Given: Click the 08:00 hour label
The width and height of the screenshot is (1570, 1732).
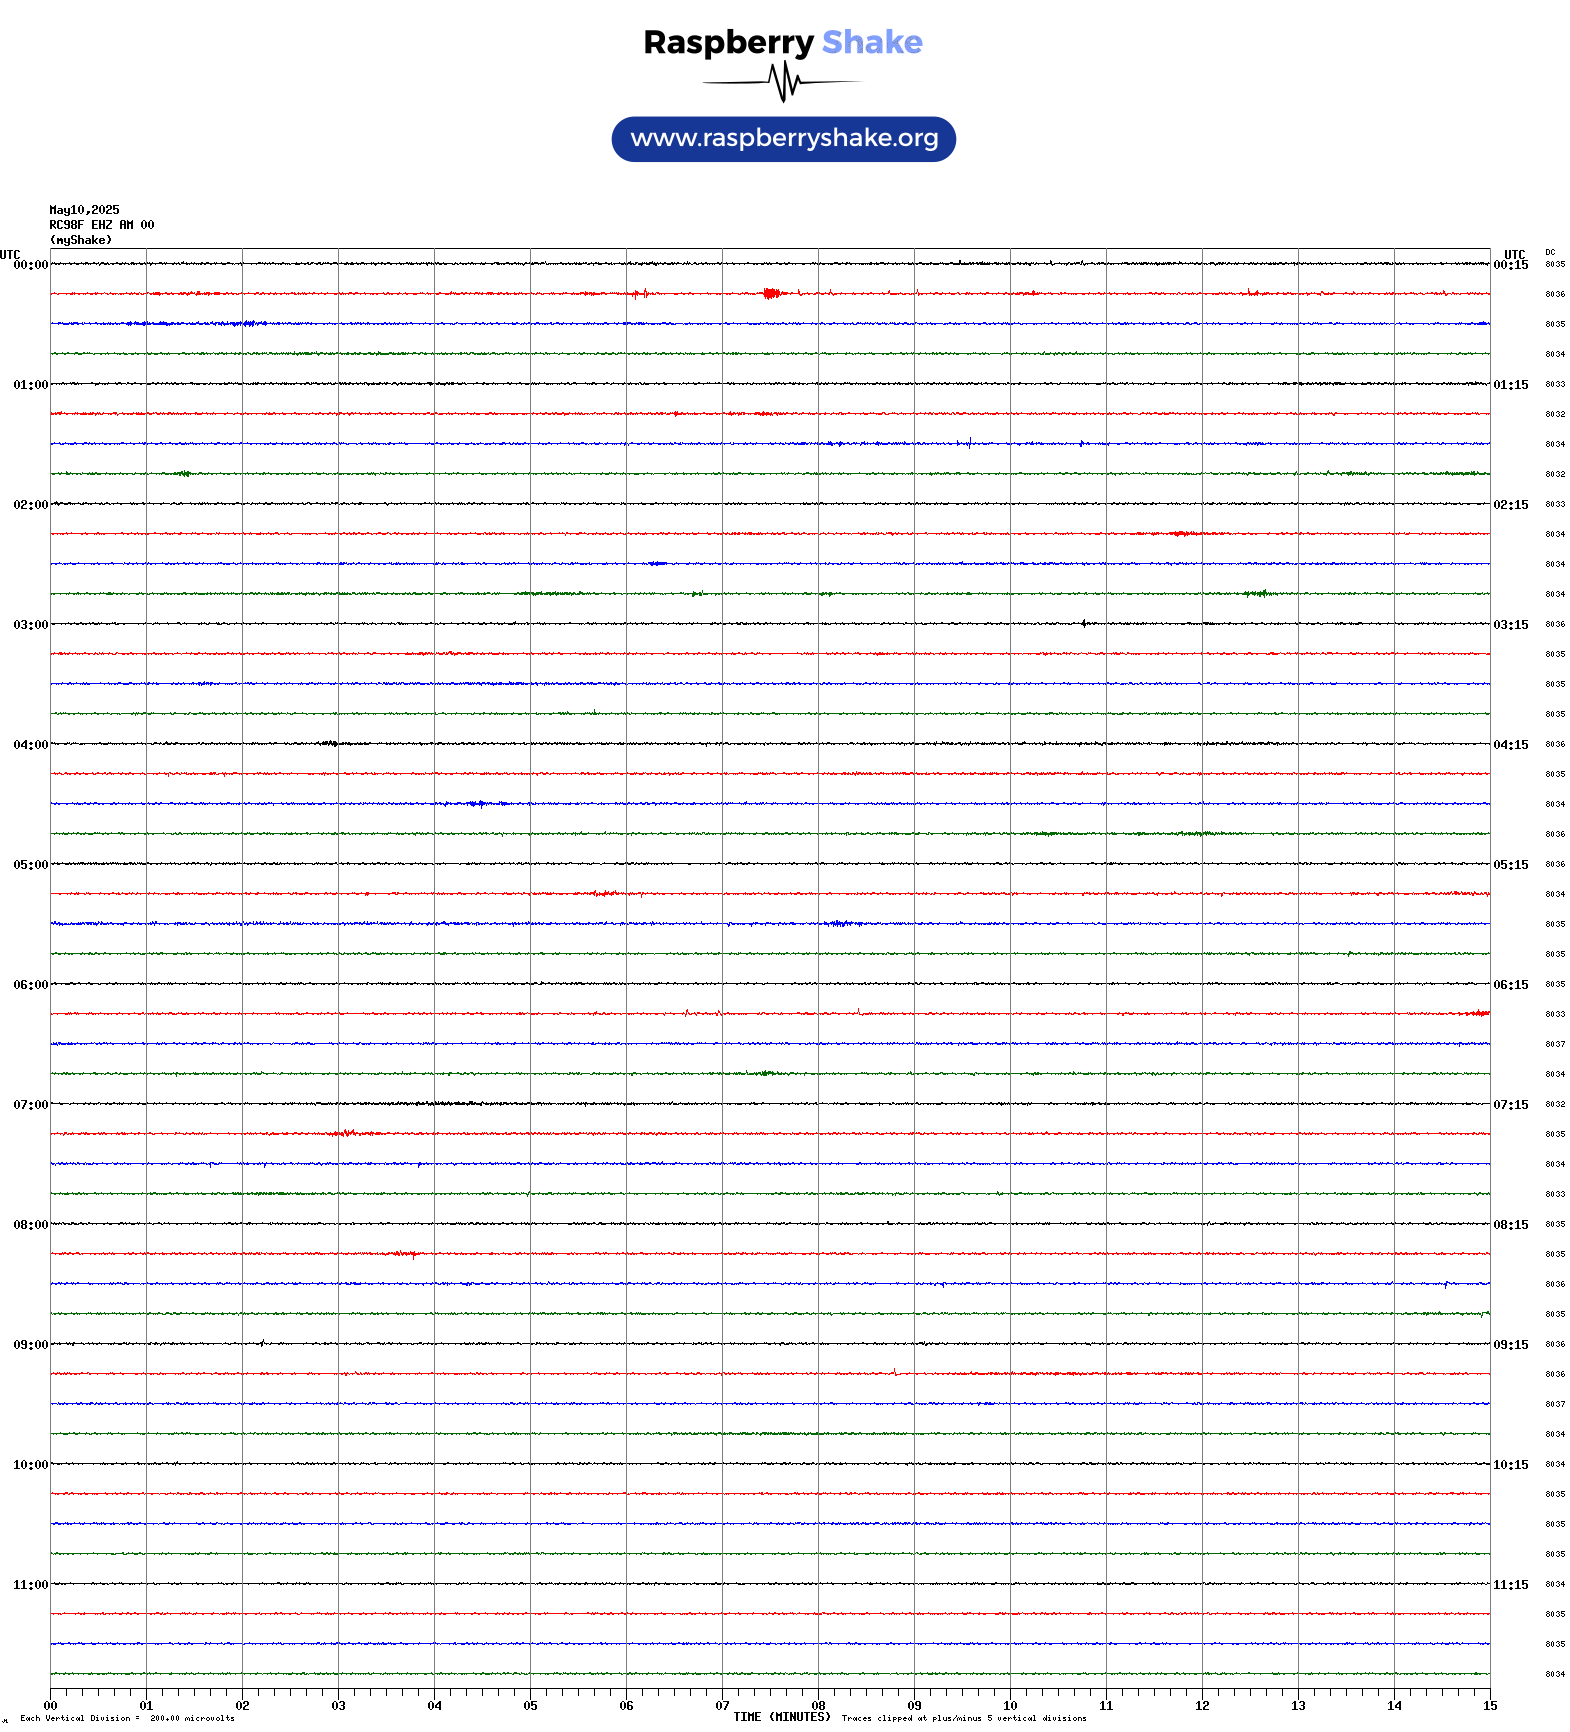Looking at the screenshot, I should click(30, 1225).
